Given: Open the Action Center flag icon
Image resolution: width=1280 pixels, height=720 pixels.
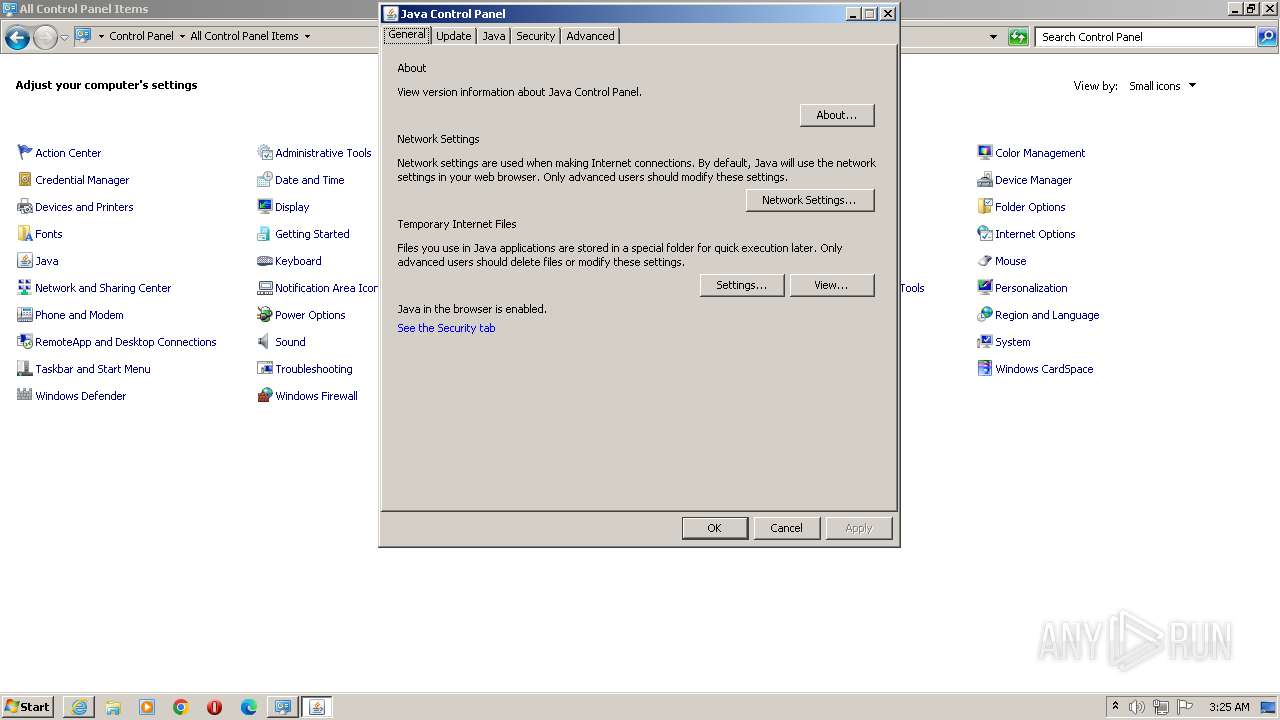Looking at the screenshot, I should pos(25,153).
